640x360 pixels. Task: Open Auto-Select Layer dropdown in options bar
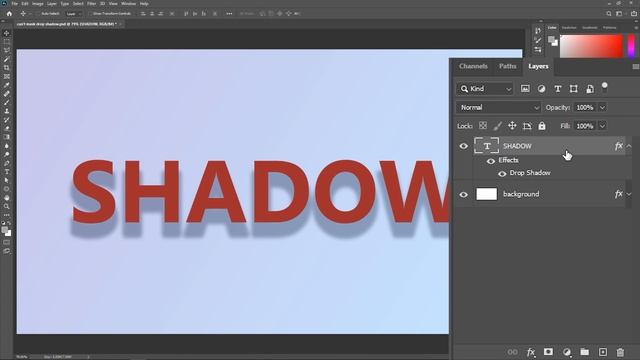(x=73, y=13)
